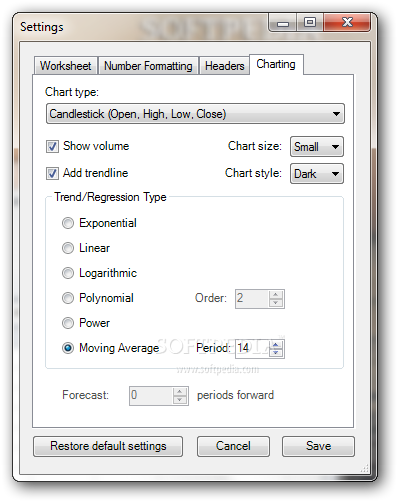
Task: Click the Forecast periods input field
Action: pos(151,396)
